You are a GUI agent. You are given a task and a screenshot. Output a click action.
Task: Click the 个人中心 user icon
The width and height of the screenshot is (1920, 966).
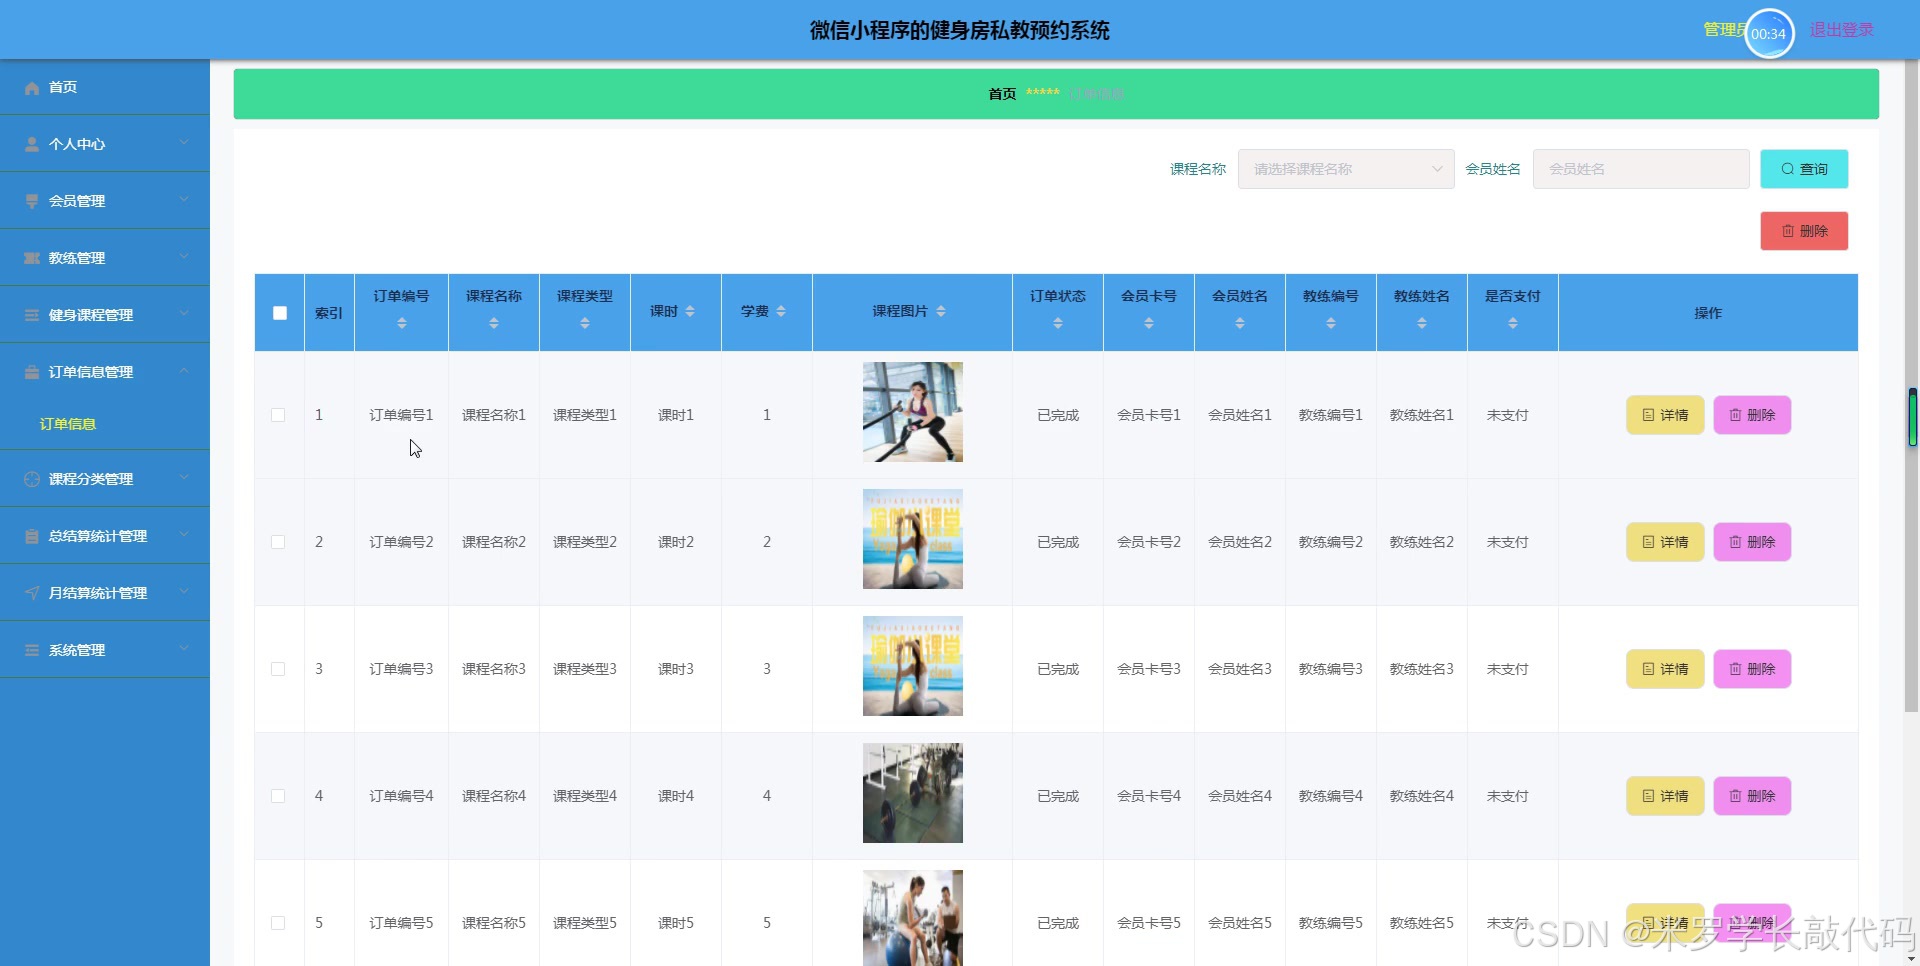coord(32,145)
